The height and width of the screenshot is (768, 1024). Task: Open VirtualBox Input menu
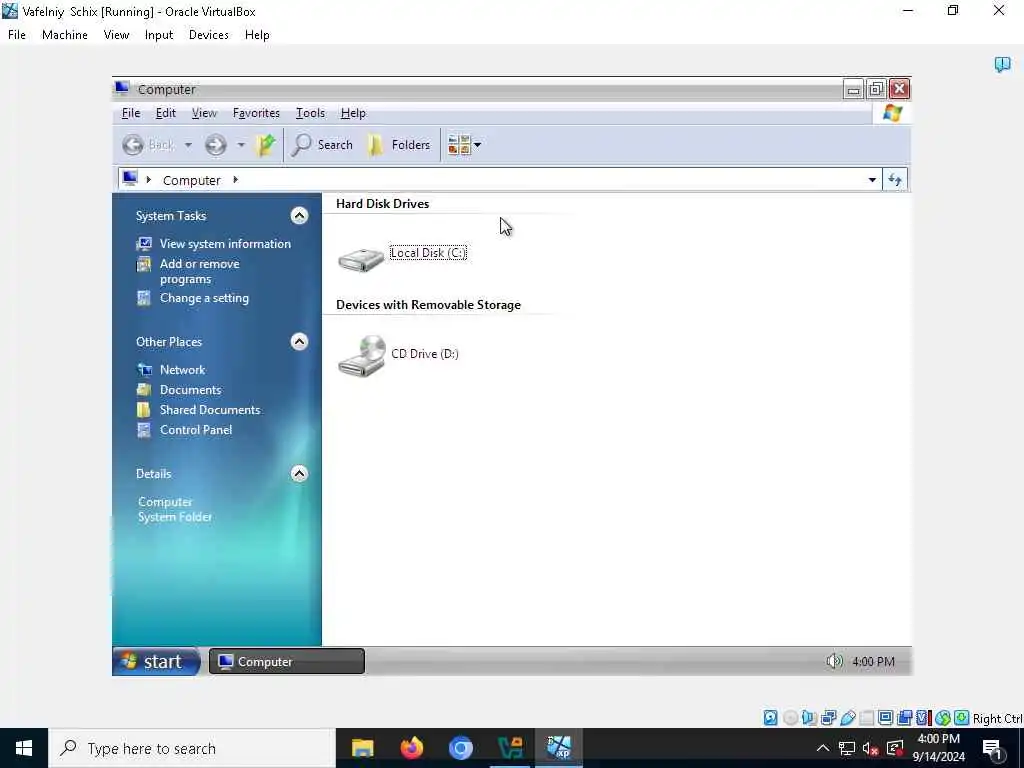[x=159, y=35]
